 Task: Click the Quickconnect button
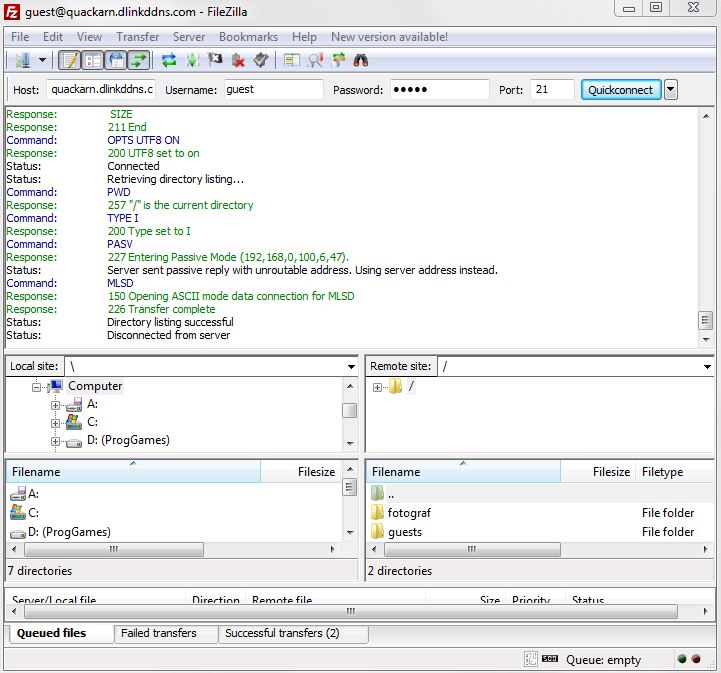[x=621, y=90]
